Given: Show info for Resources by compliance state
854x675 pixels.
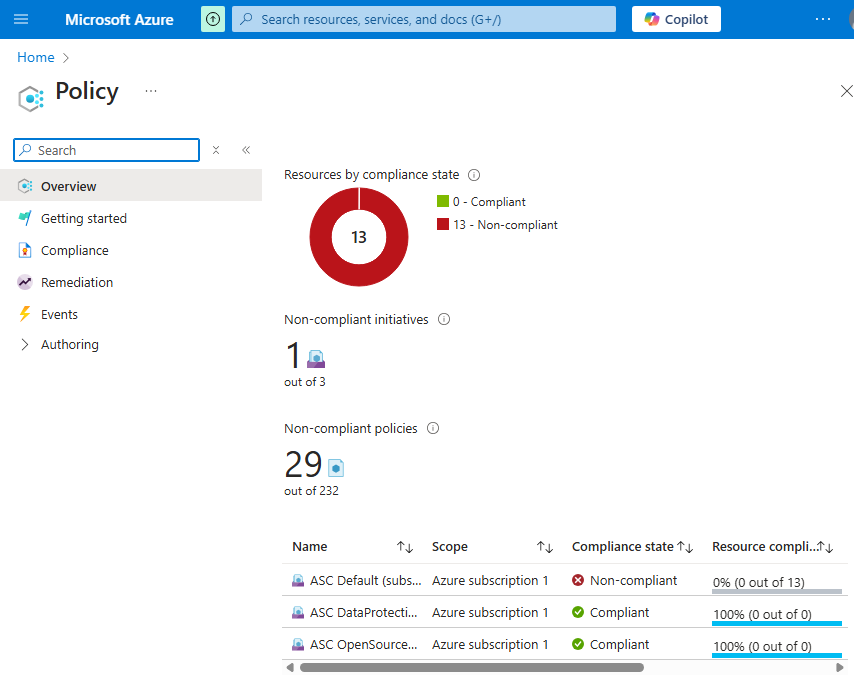Looking at the screenshot, I should click(x=474, y=175).
